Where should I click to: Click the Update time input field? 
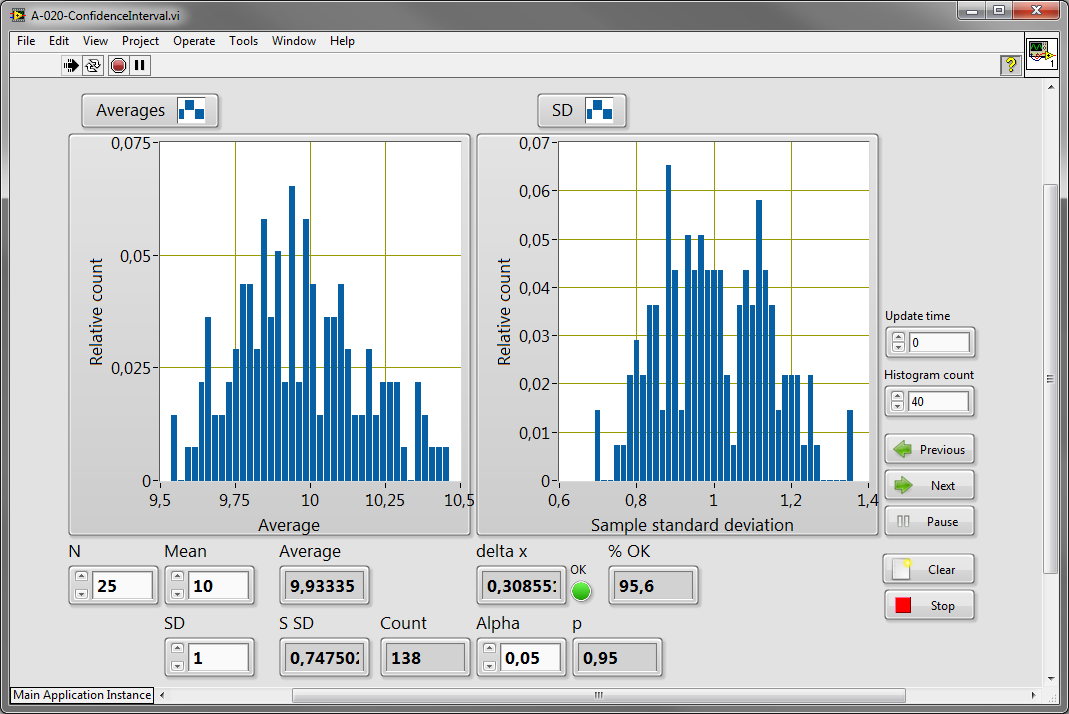pos(938,342)
